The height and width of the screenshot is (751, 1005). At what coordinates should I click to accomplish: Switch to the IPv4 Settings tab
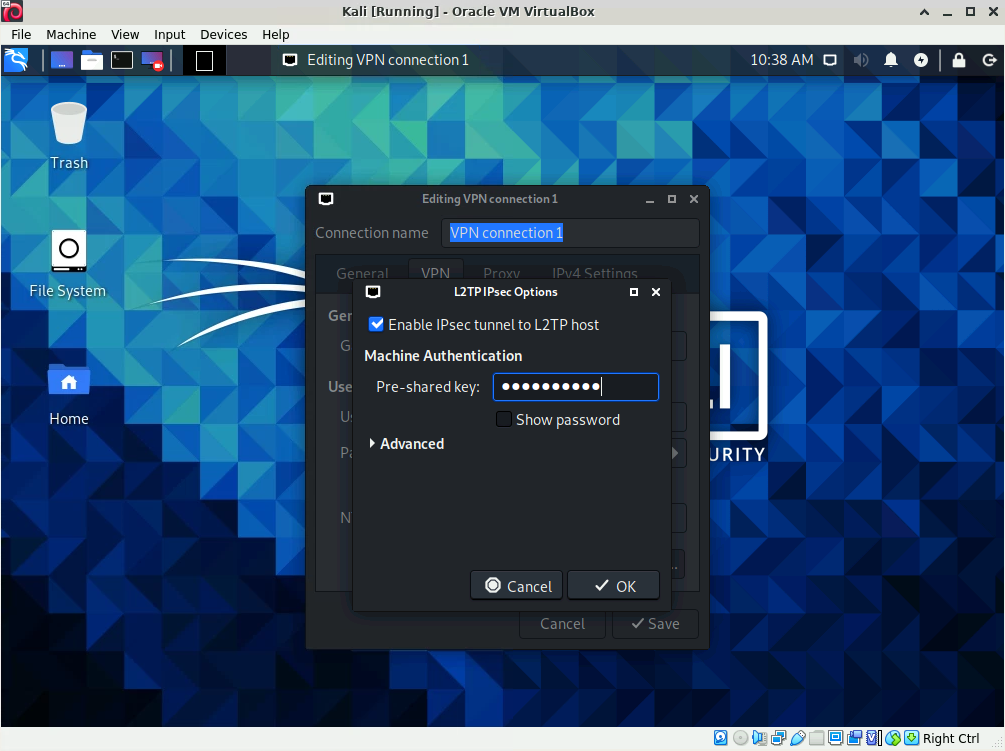[x=595, y=273]
